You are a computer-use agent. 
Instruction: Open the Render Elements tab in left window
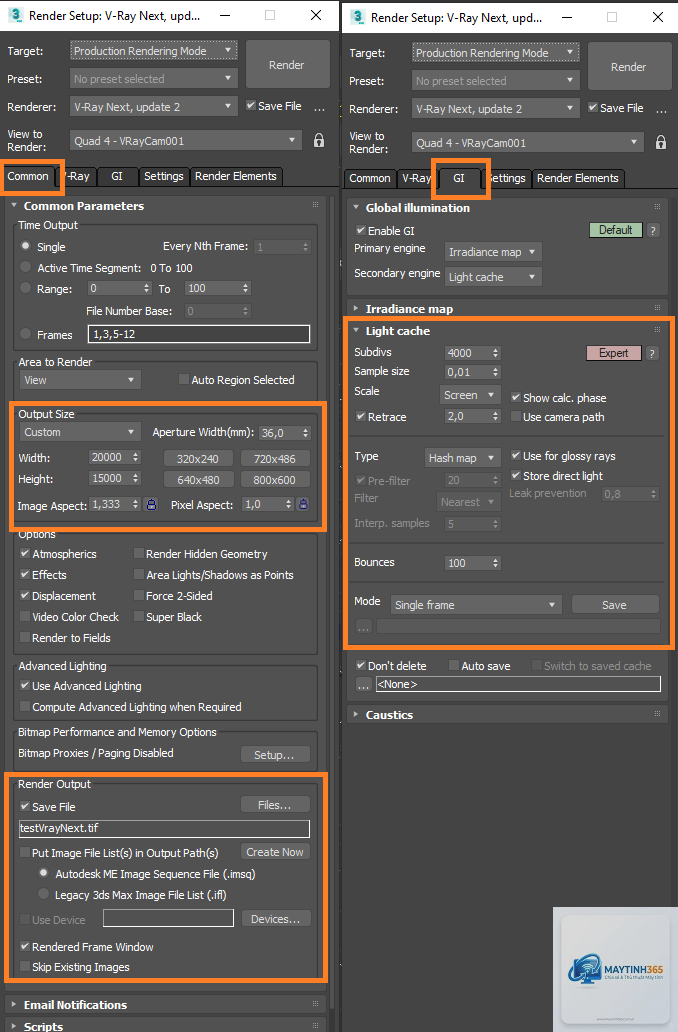click(x=236, y=176)
